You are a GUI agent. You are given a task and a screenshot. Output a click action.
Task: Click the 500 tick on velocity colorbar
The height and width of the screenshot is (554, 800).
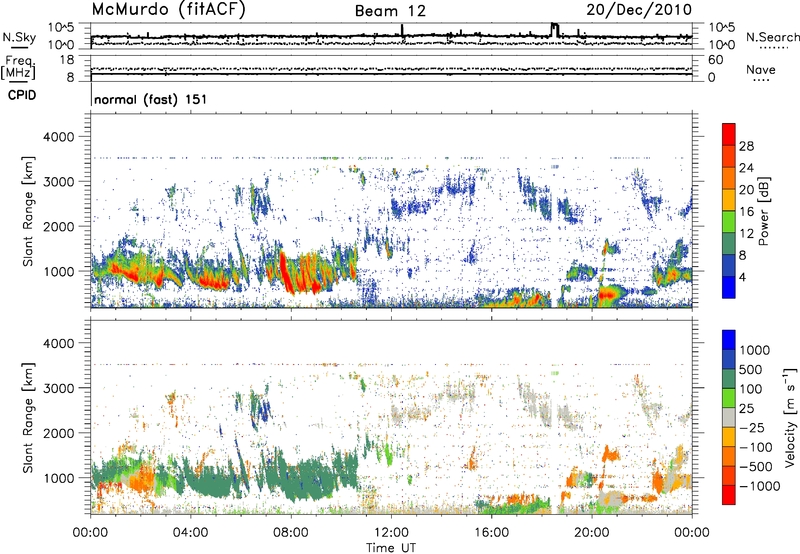[x=751, y=369]
